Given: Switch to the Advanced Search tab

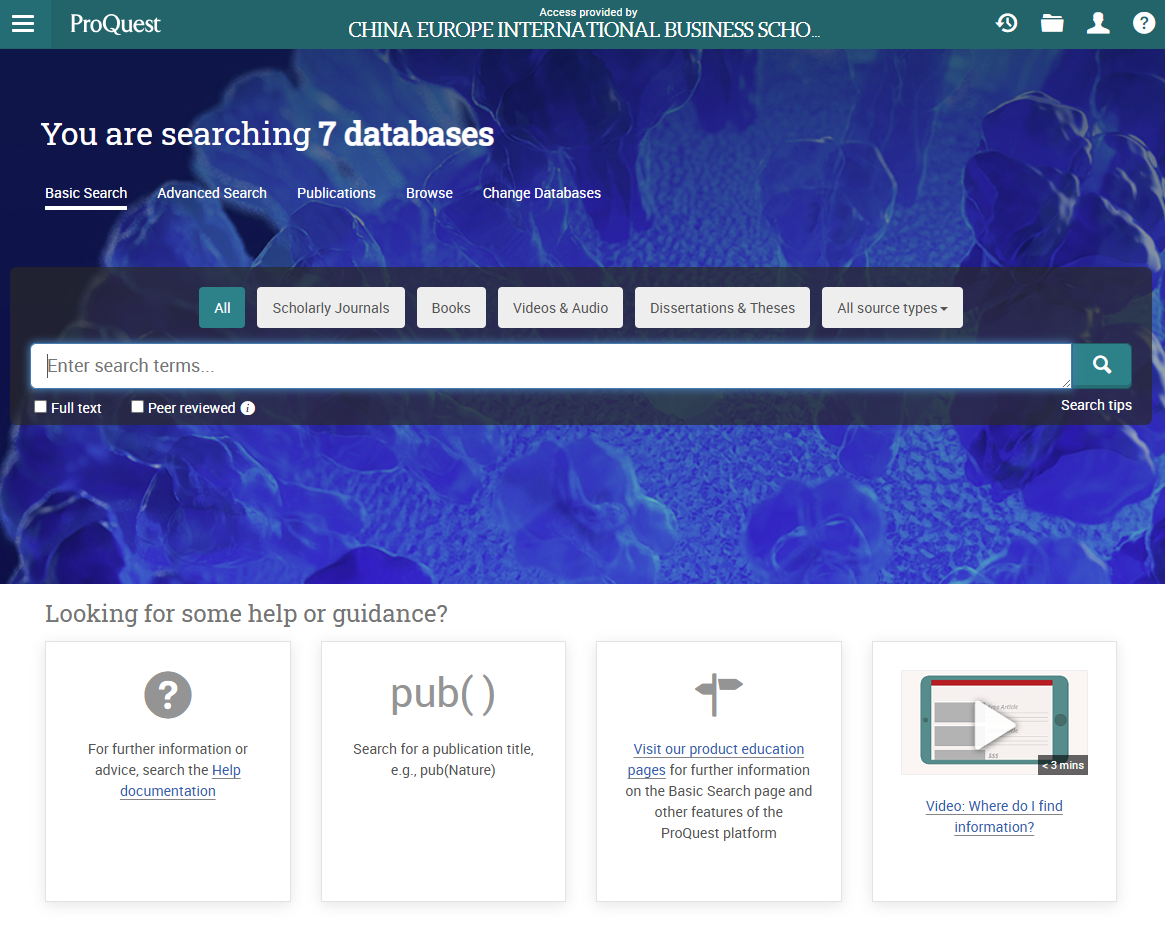Looking at the screenshot, I should pos(212,193).
